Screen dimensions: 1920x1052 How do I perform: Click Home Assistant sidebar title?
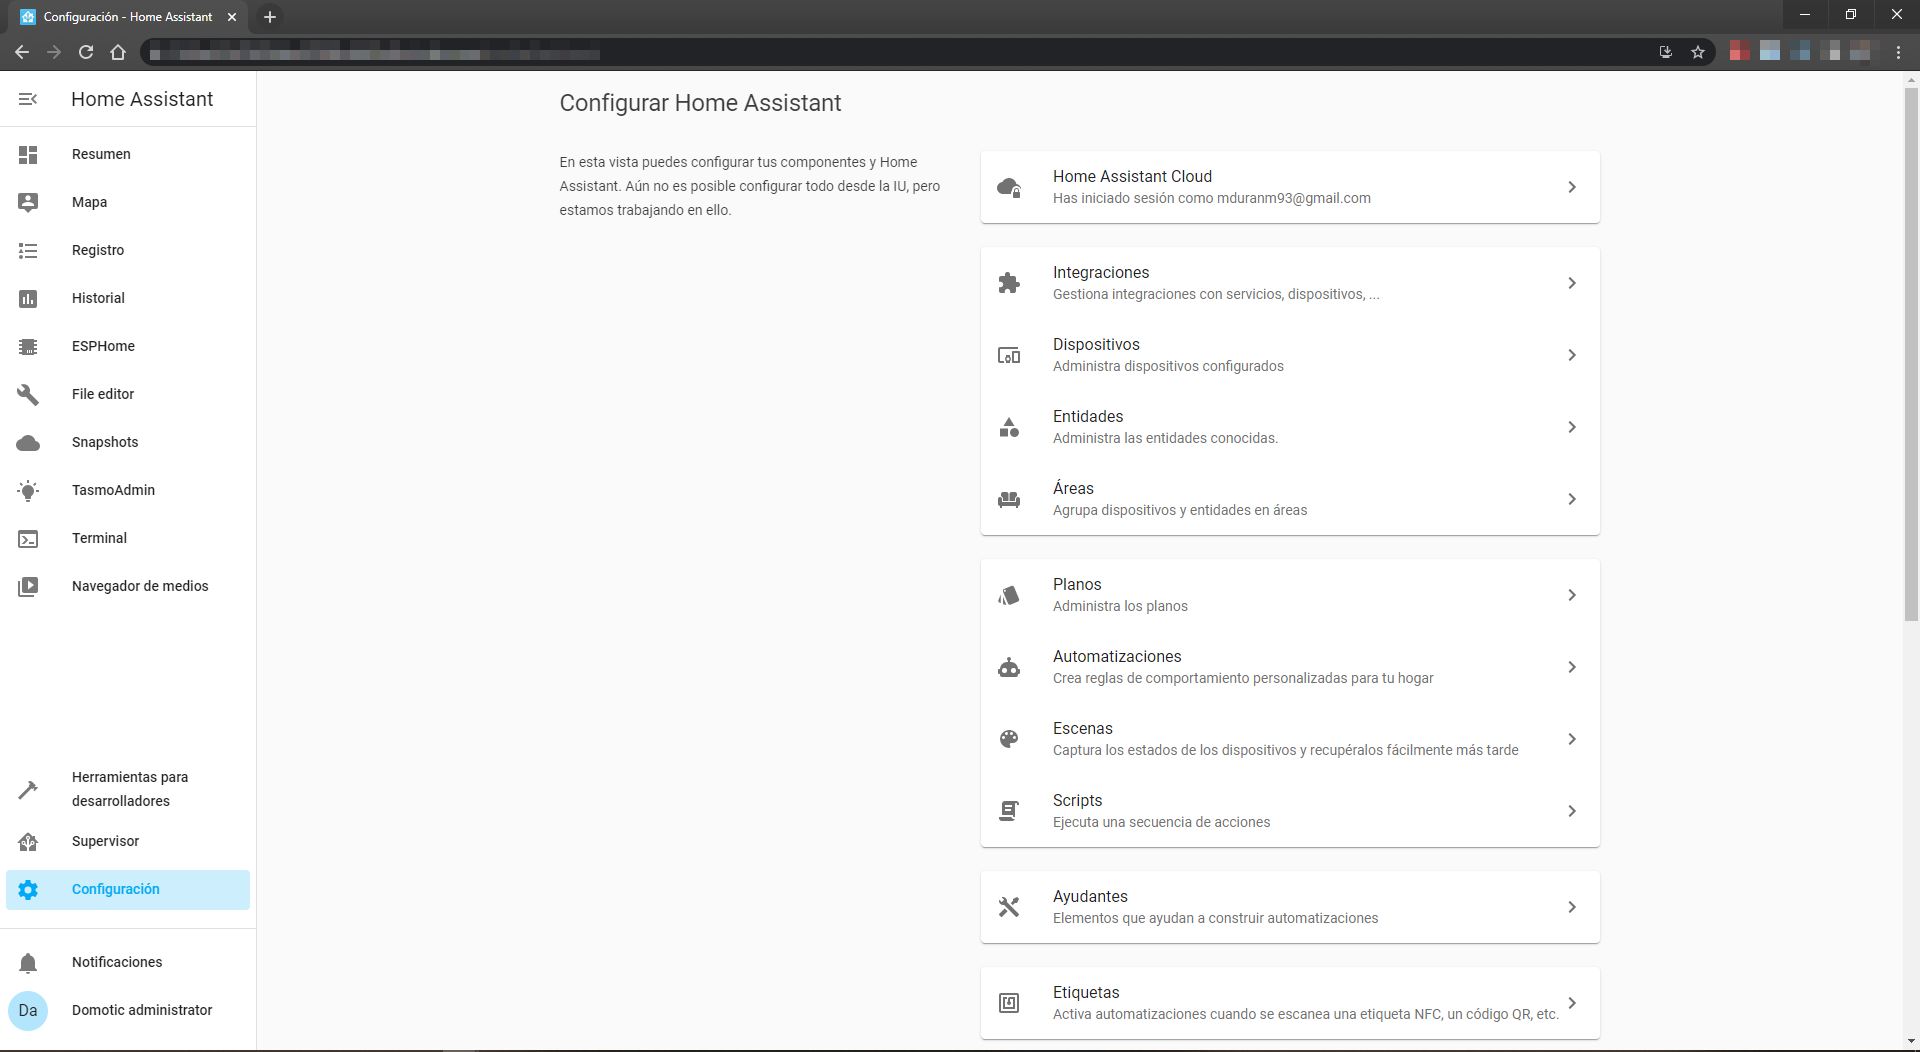[x=142, y=99]
